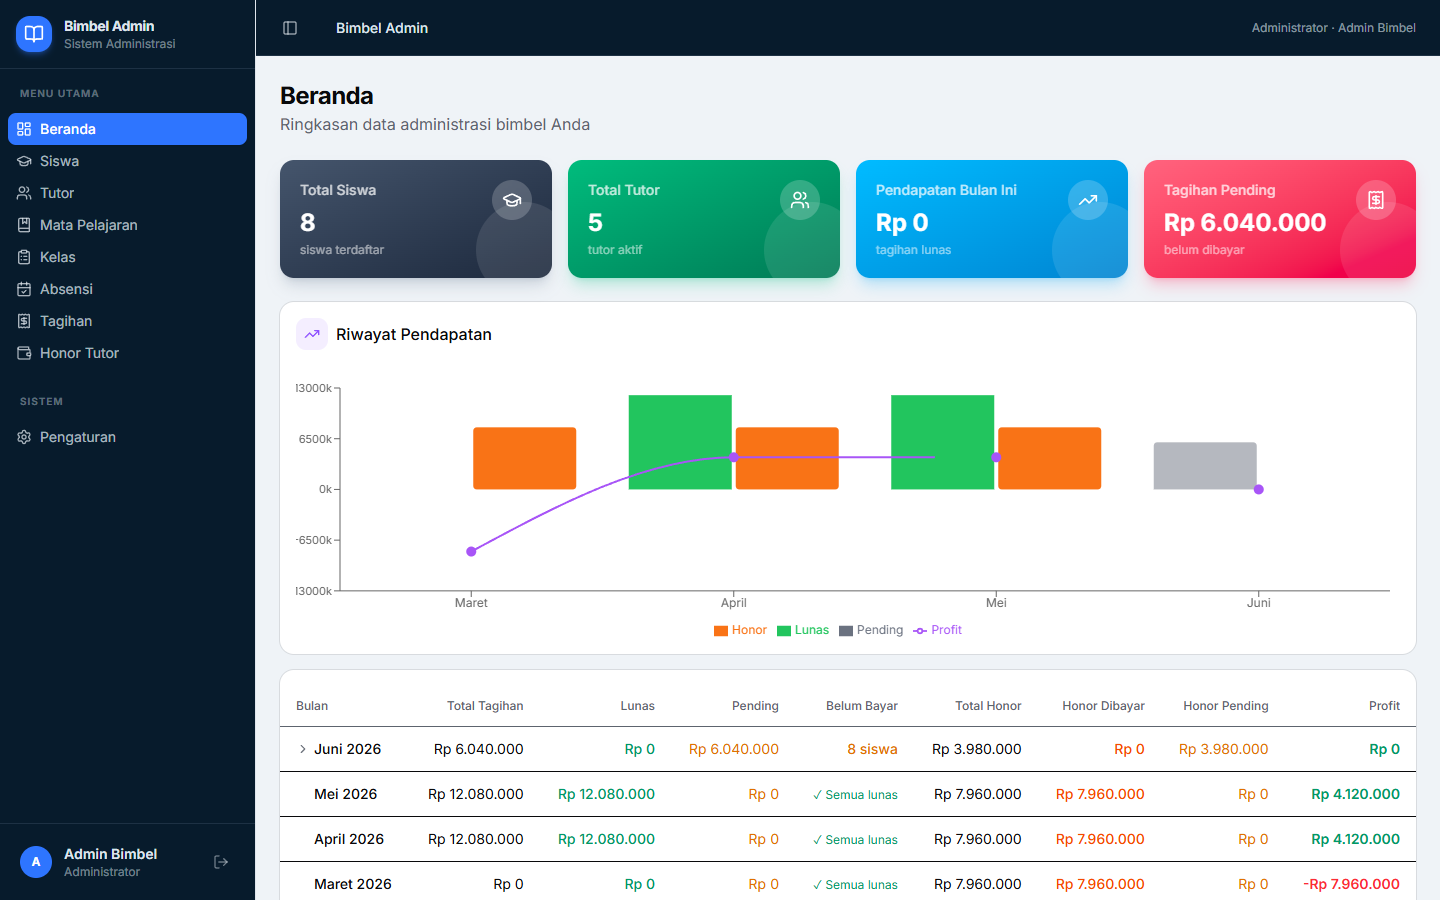
Task: Click the Riwayat Pendapatan trend icon
Action: click(312, 334)
